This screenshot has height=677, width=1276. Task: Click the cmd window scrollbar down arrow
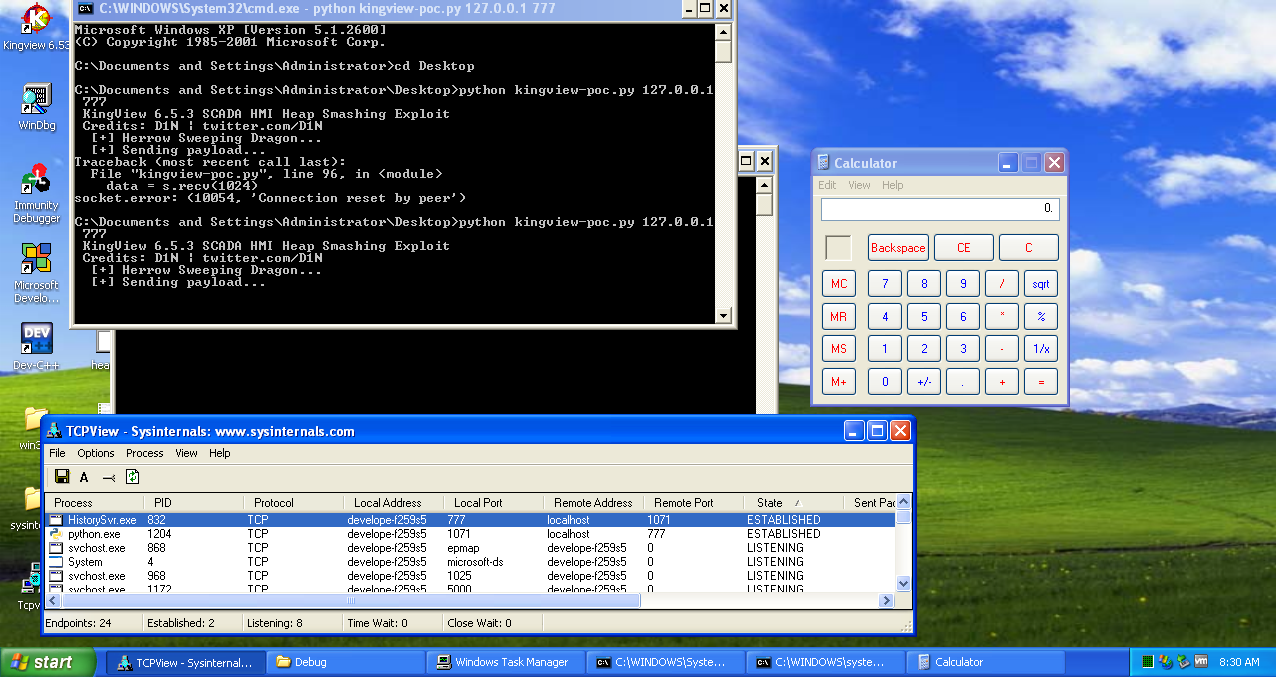[725, 316]
